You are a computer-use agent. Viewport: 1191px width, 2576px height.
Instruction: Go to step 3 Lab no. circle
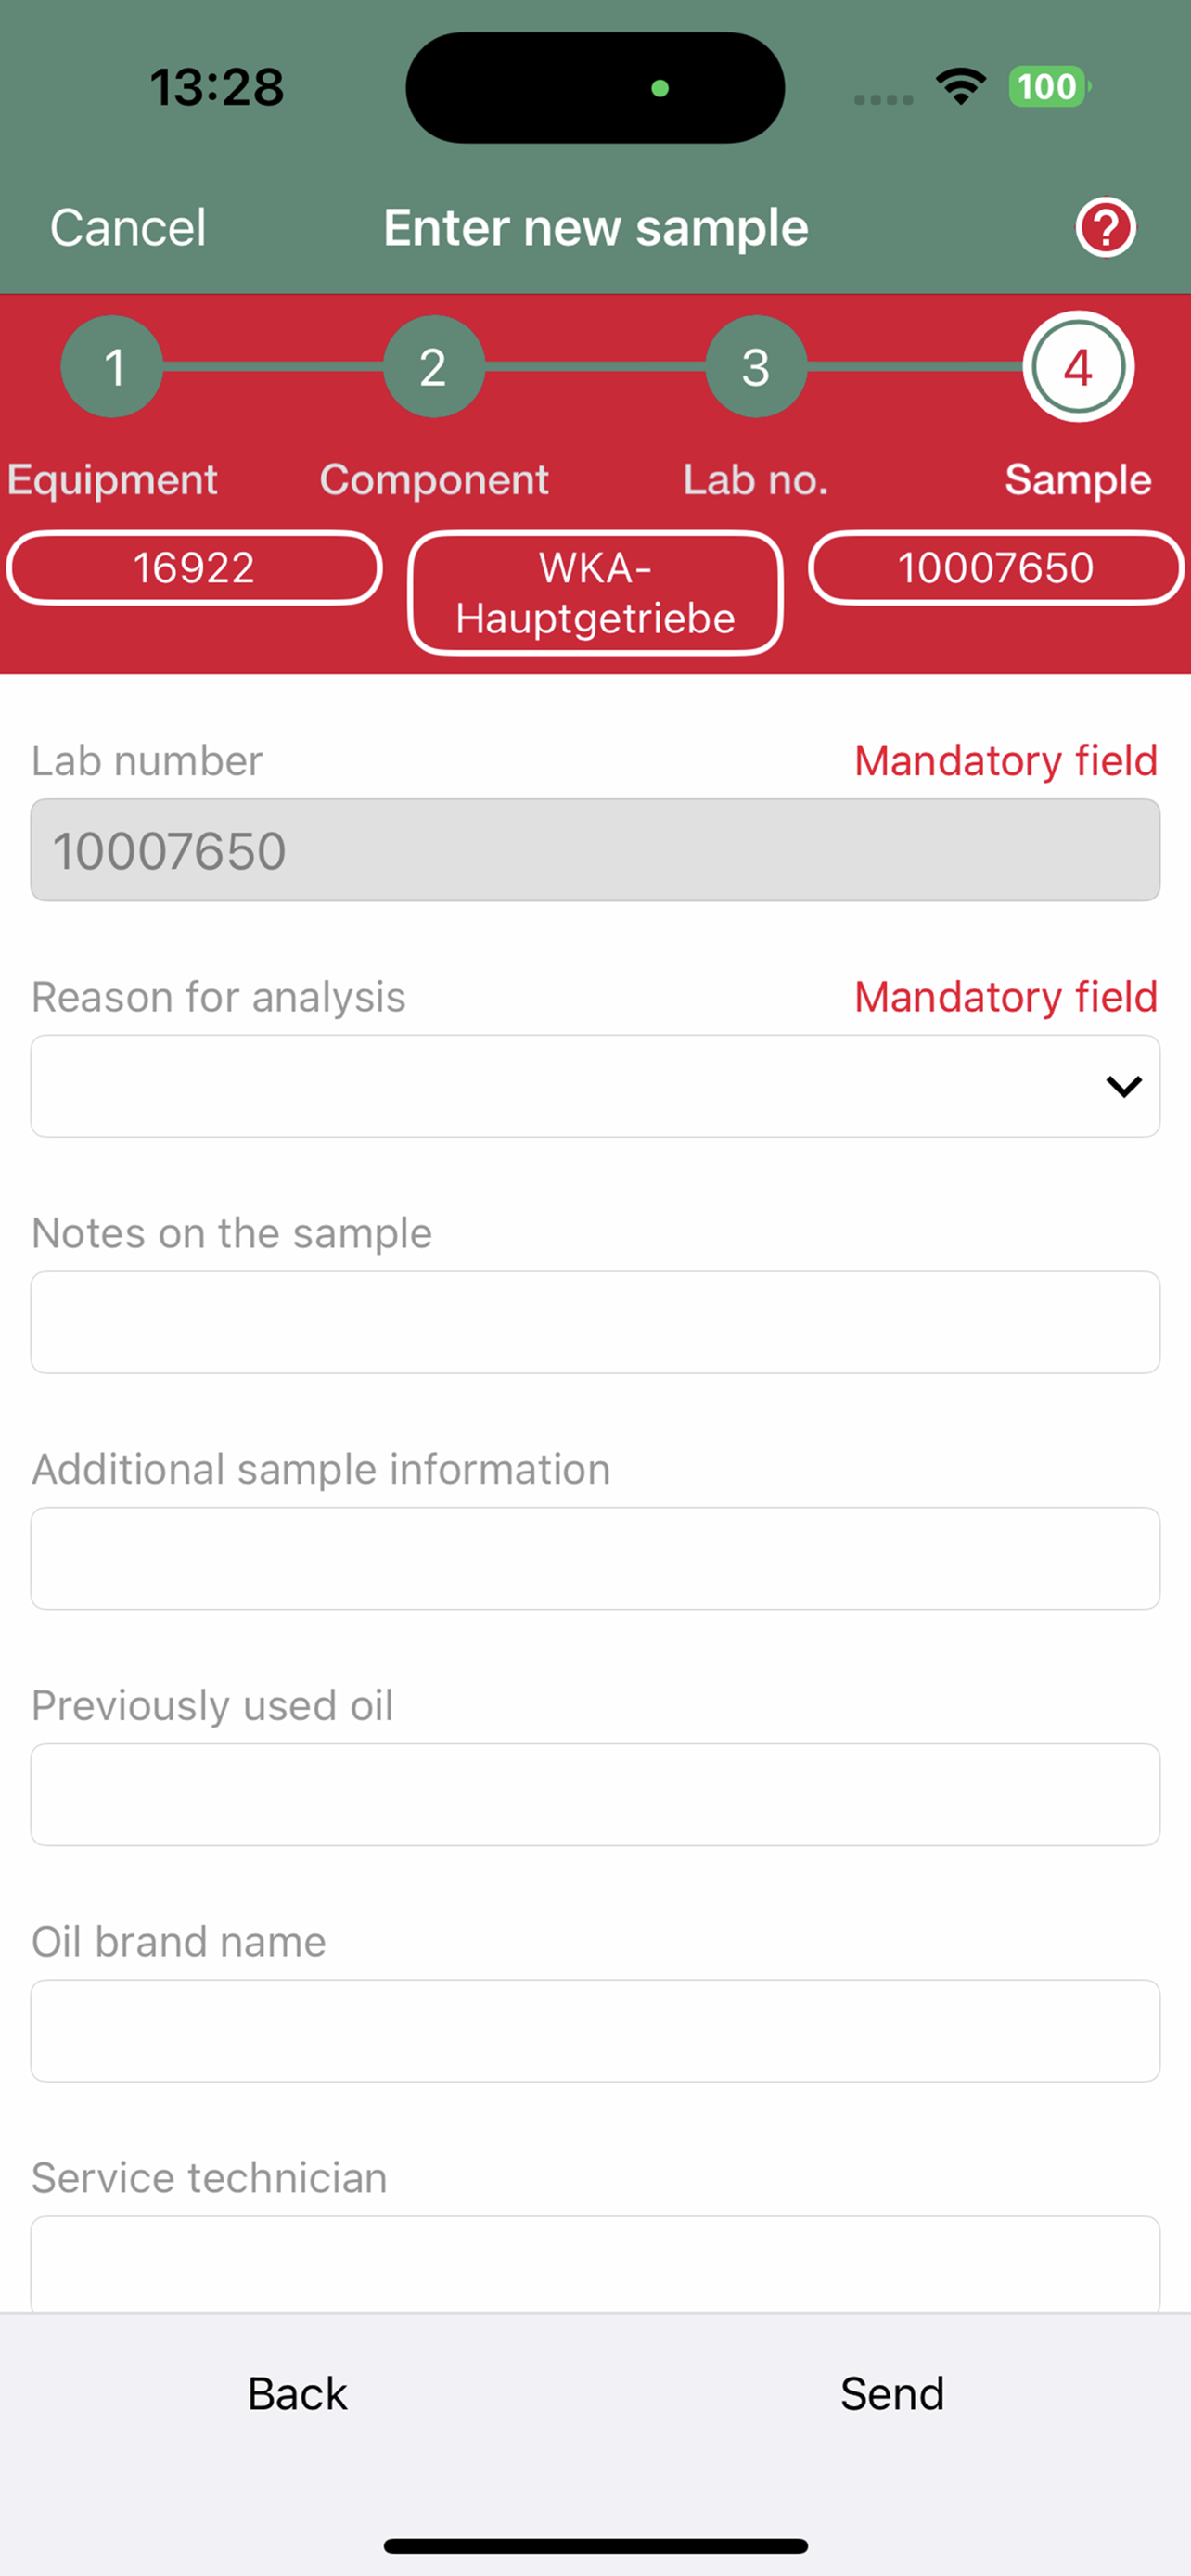click(x=756, y=367)
